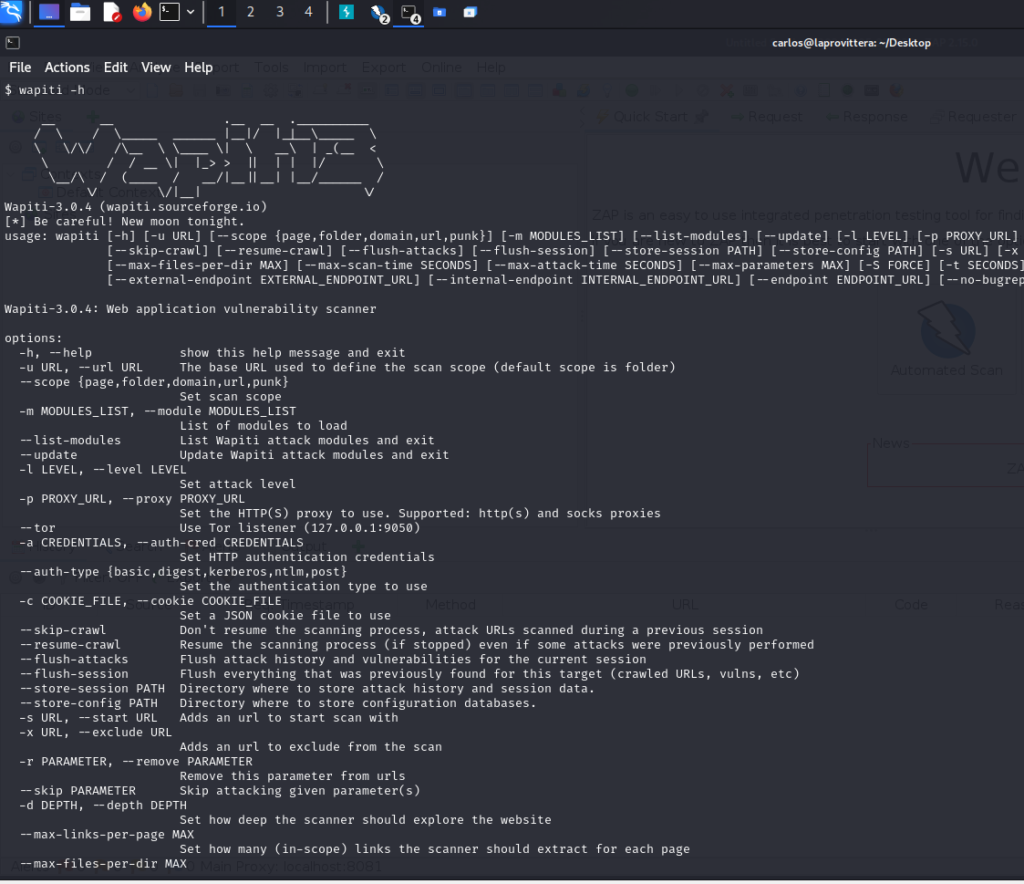Image resolution: width=1024 pixels, height=884 pixels.
Task: Open the file manager from panel
Action: tap(80, 13)
